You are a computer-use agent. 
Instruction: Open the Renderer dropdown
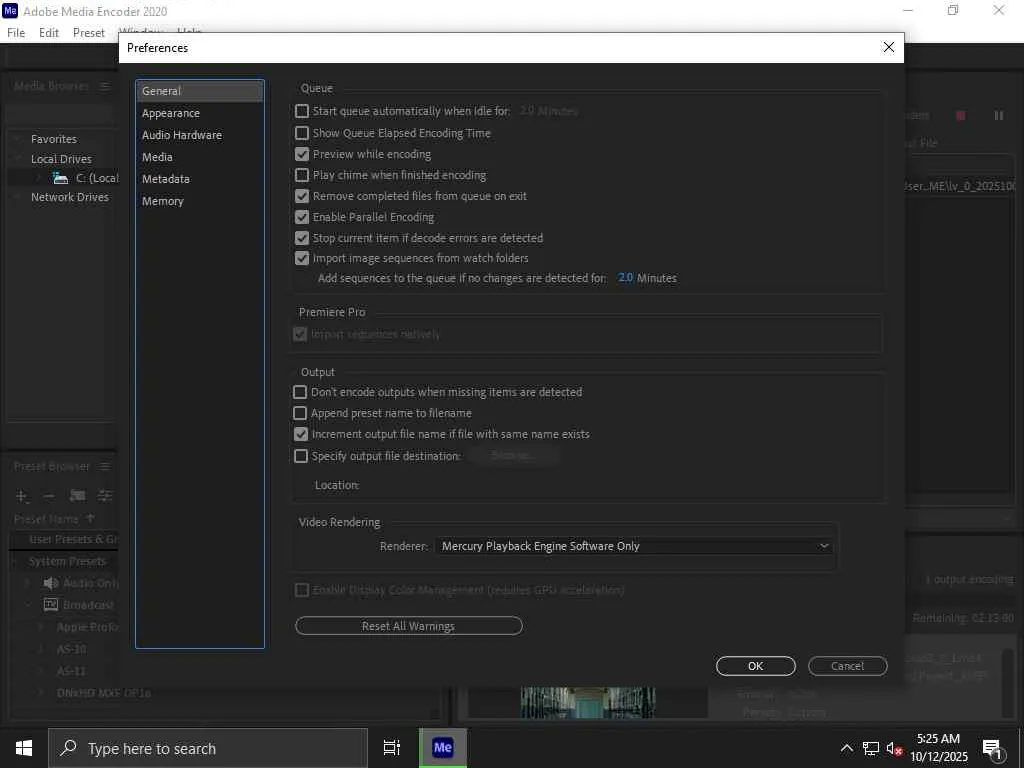[633, 546]
